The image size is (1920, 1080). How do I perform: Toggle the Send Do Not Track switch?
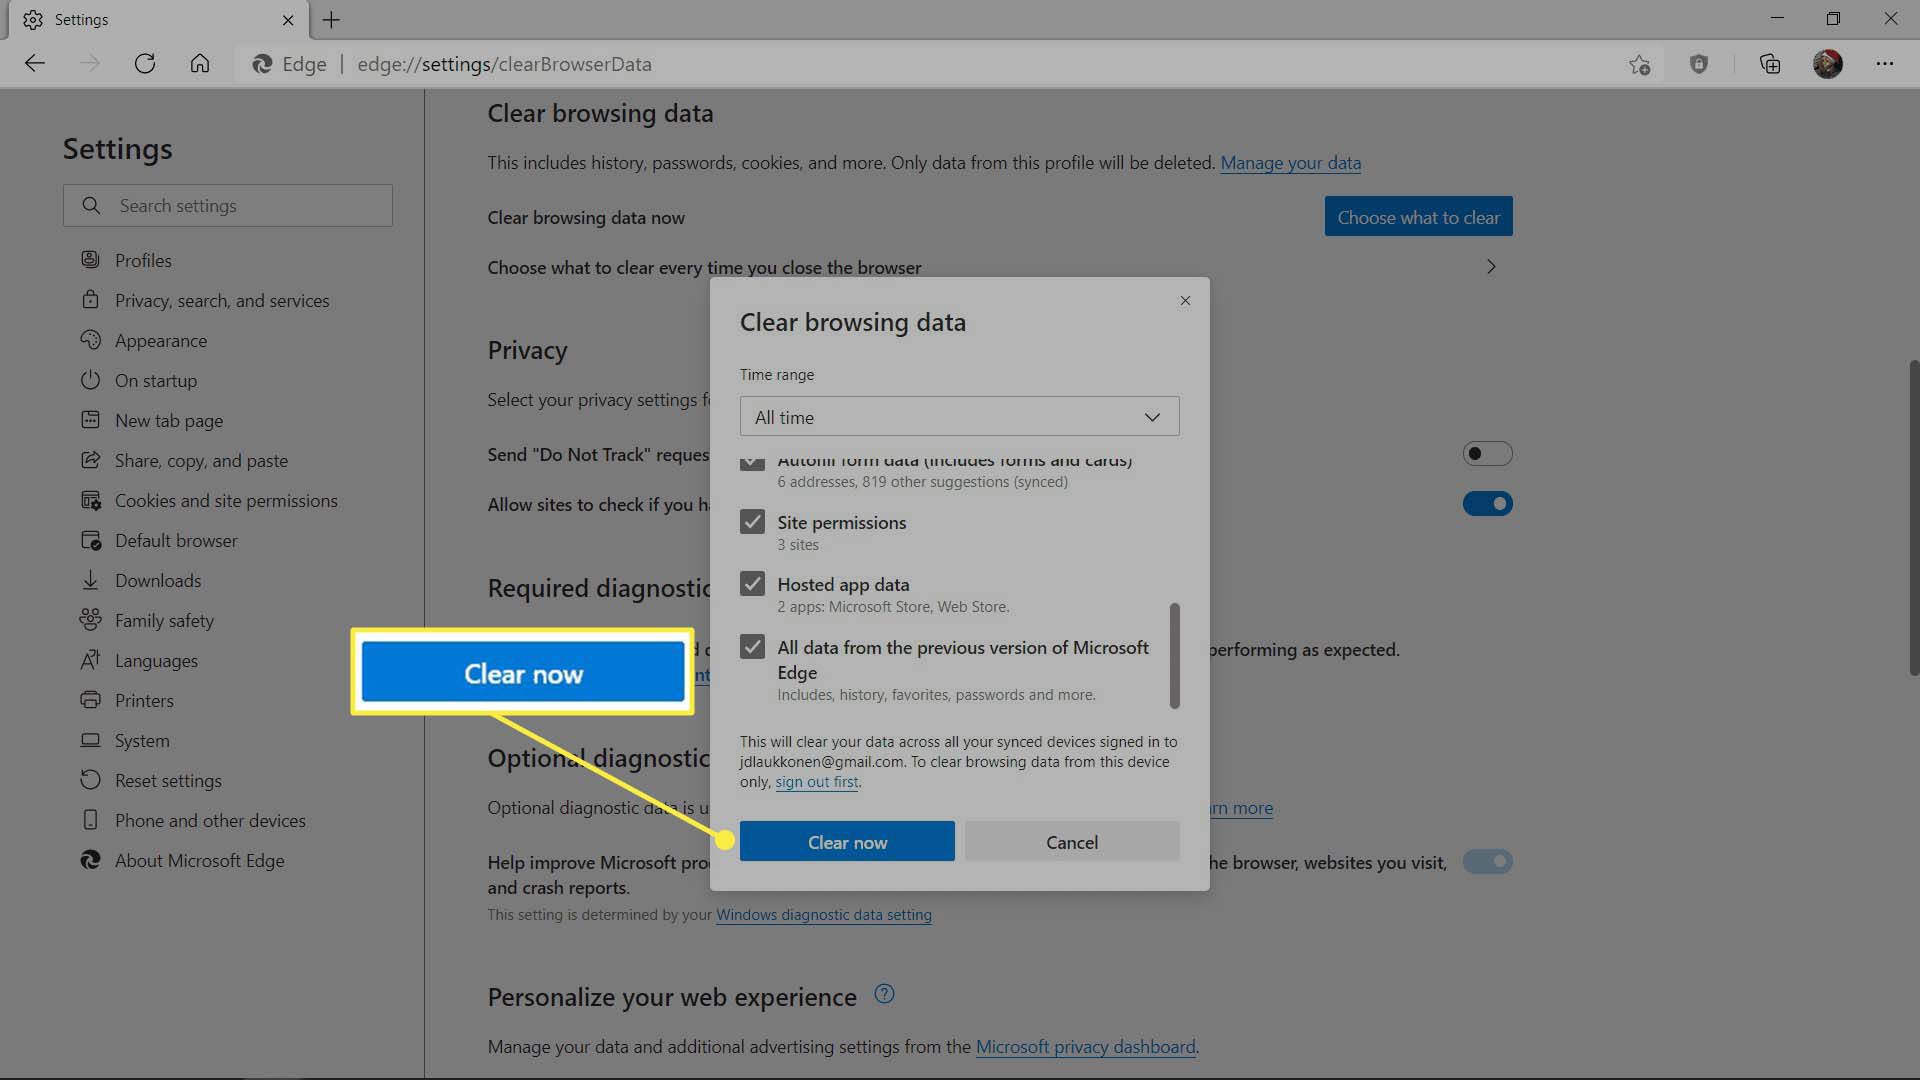click(1487, 454)
